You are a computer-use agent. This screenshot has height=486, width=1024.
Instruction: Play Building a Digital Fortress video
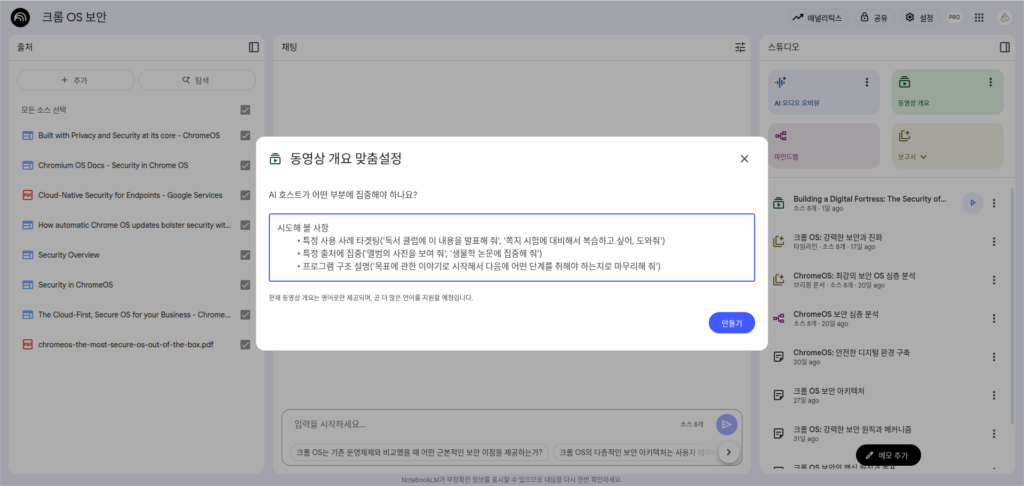coord(972,203)
